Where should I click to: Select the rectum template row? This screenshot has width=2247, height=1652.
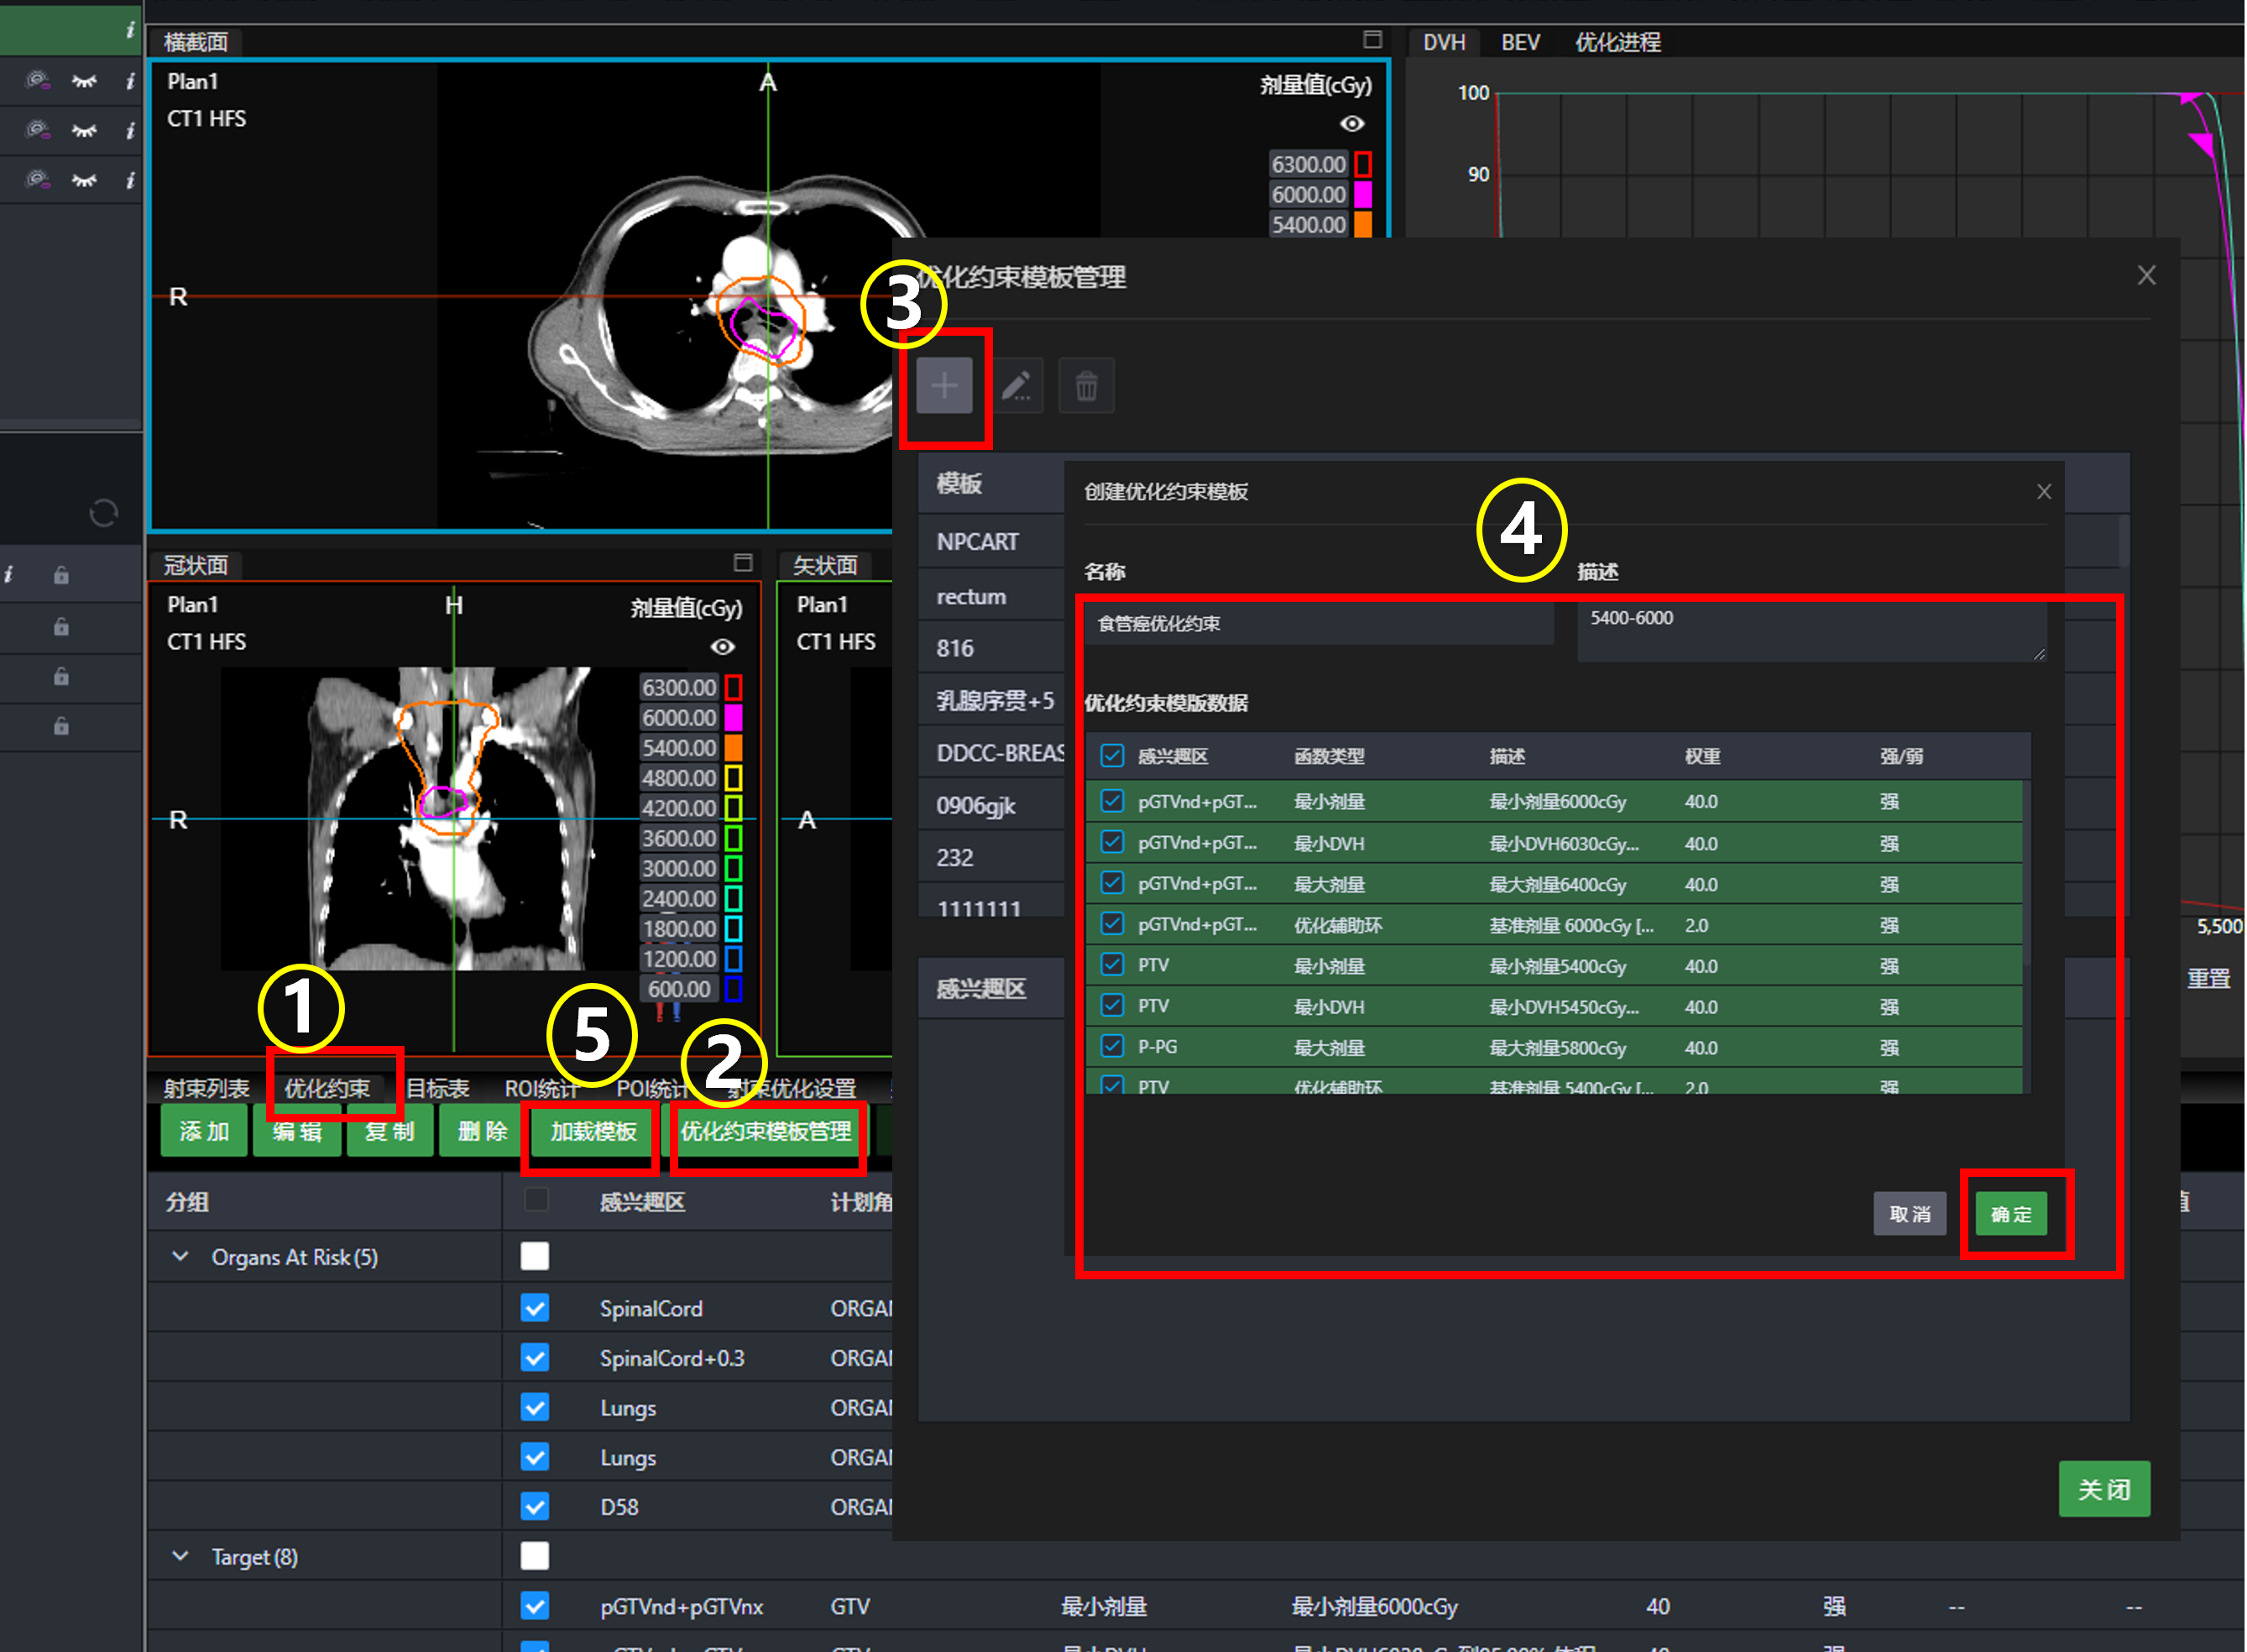(991, 596)
